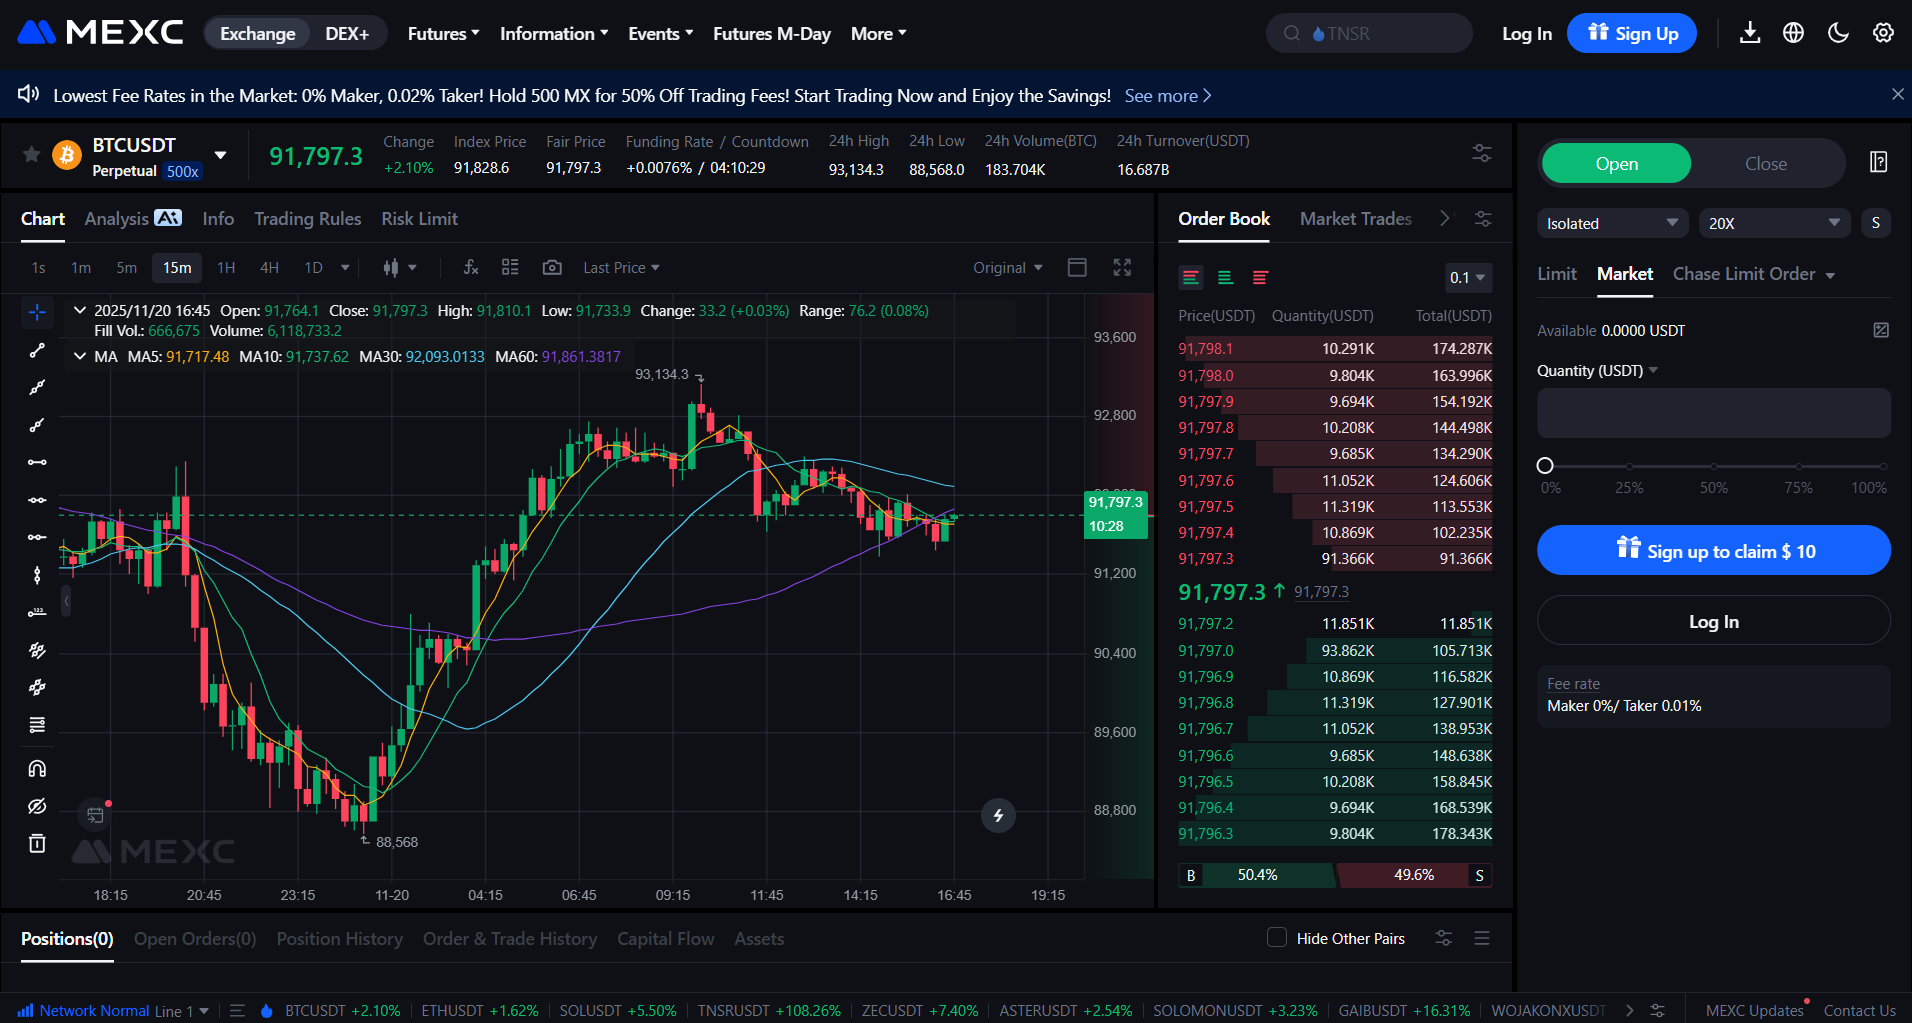Click the Sign up to claim $10 button

pyautogui.click(x=1713, y=551)
